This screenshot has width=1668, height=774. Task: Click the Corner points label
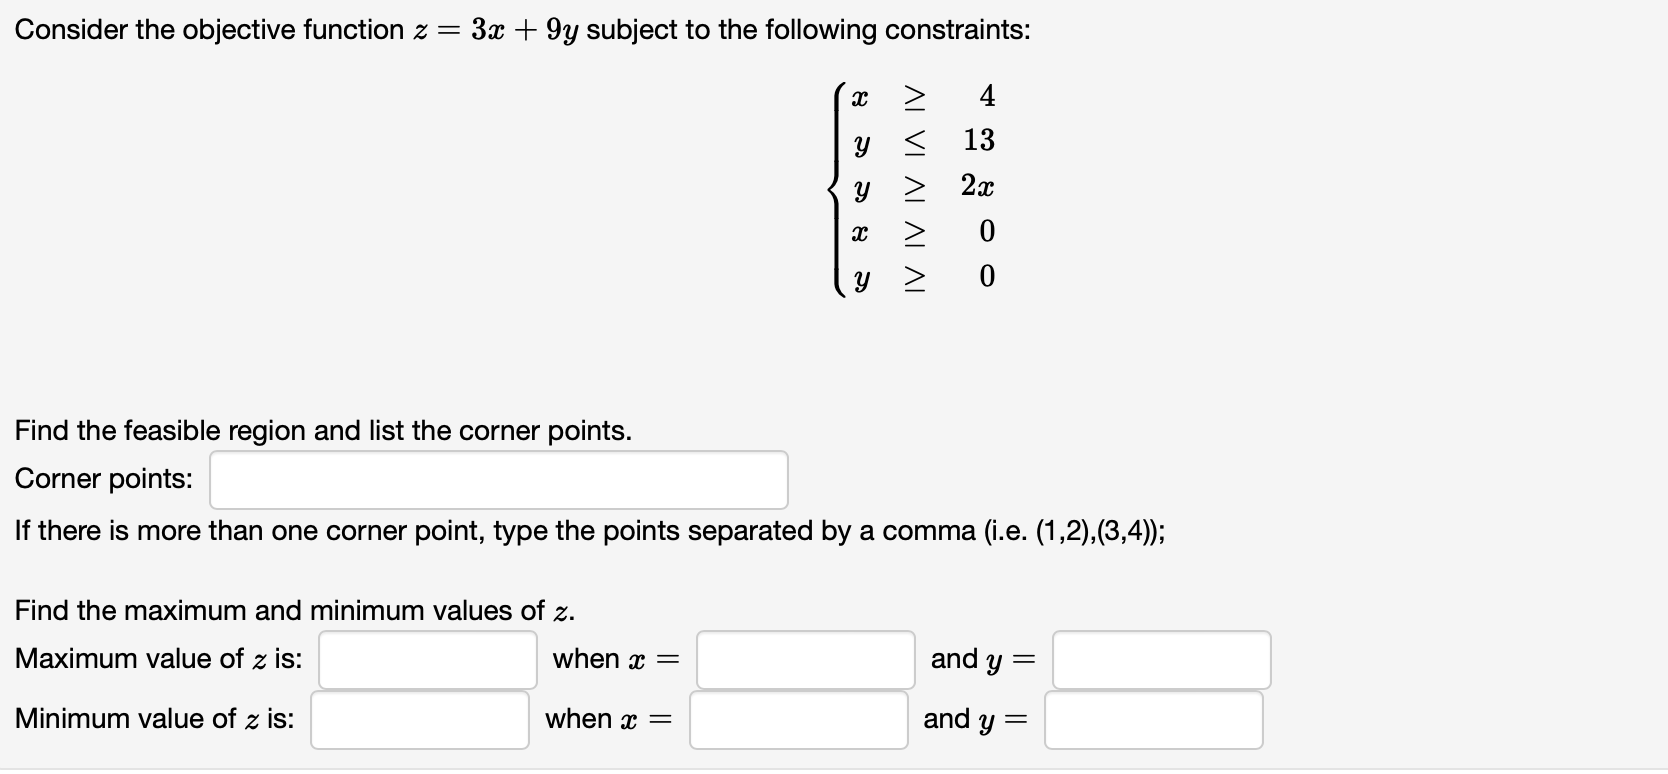pos(102,479)
